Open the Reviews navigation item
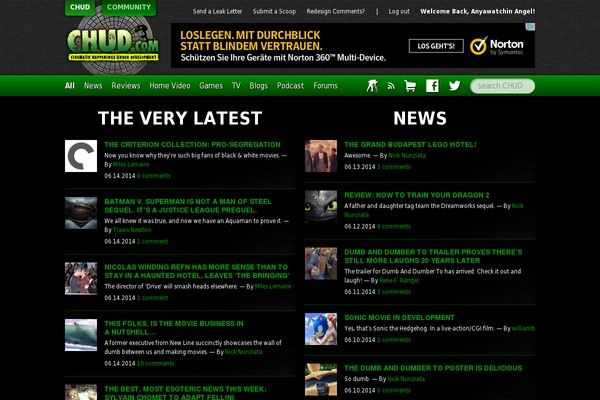Image resolution: width=600 pixels, height=400 pixels. (x=126, y=86)
